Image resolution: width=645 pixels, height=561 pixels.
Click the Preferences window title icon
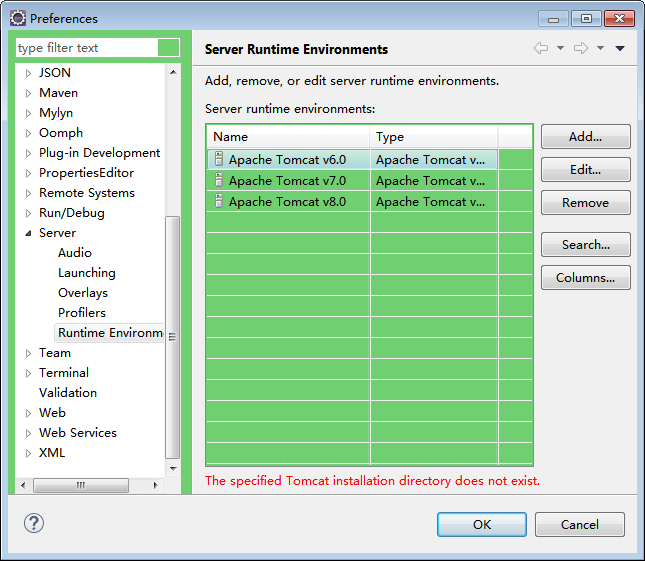(18, 18)
